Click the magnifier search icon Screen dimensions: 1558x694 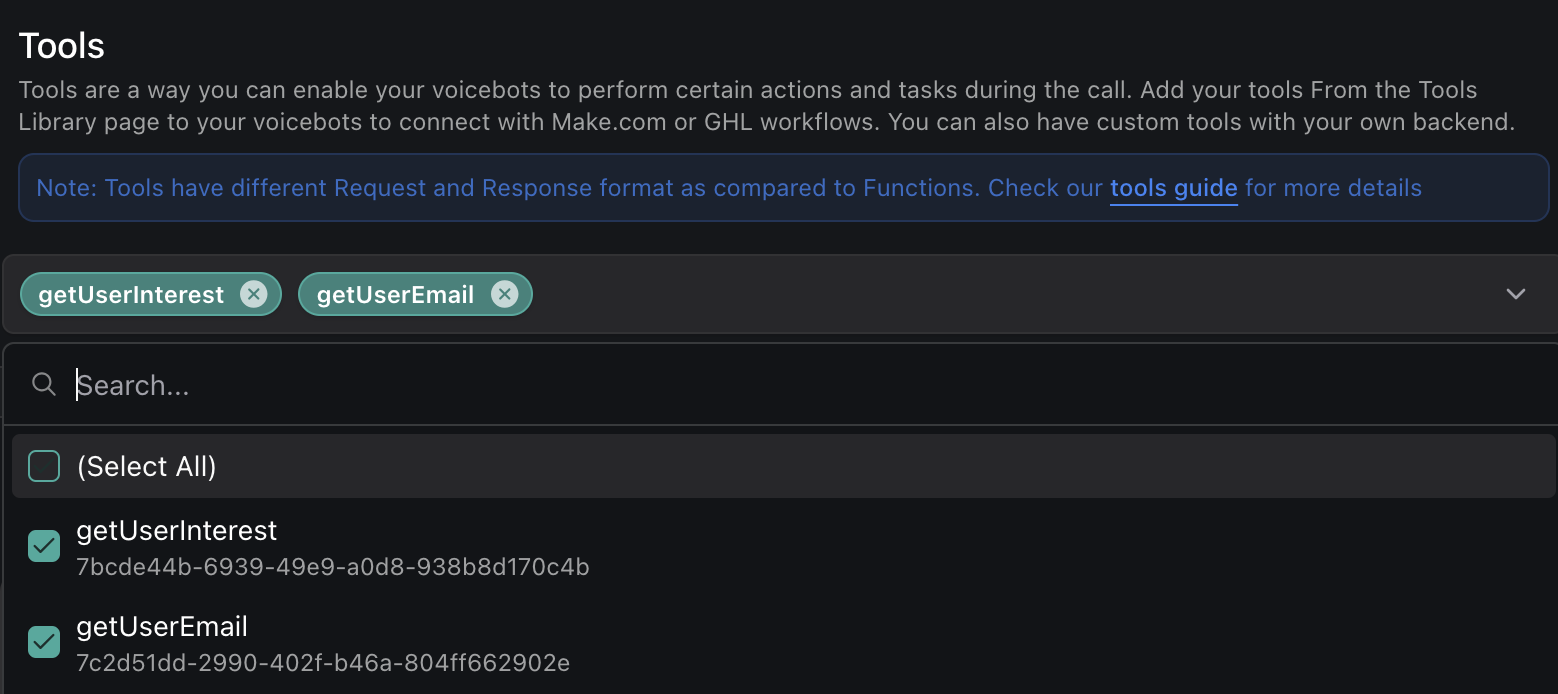click(43, 385)
